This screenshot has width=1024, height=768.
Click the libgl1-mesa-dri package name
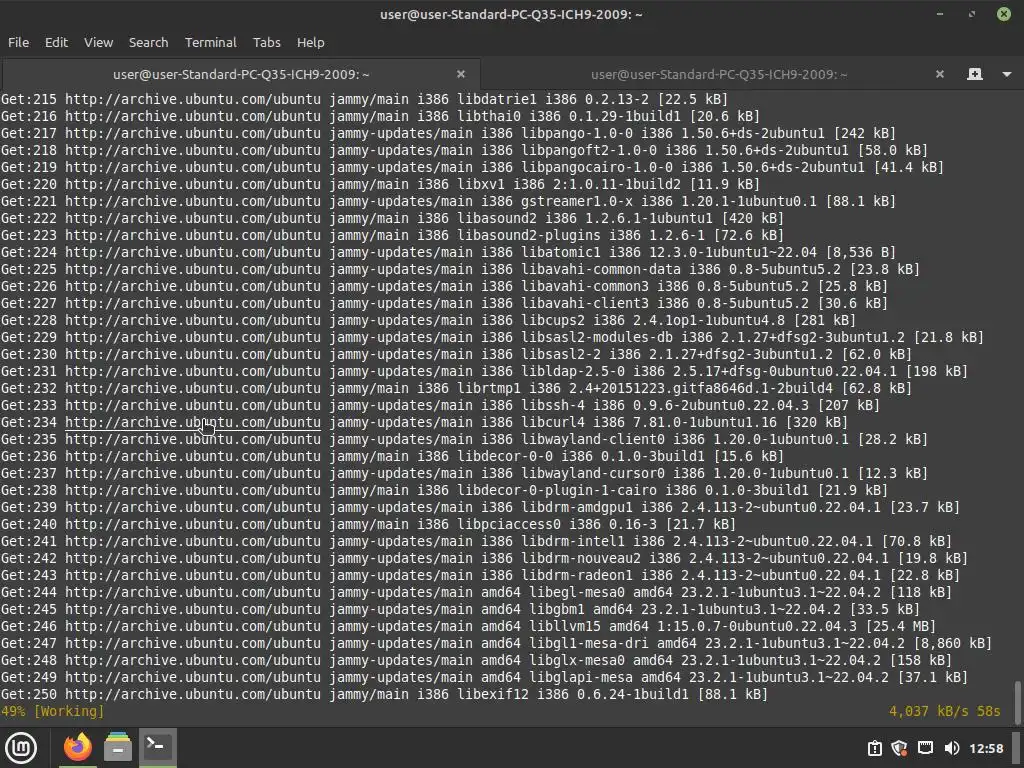click(588, 643)
